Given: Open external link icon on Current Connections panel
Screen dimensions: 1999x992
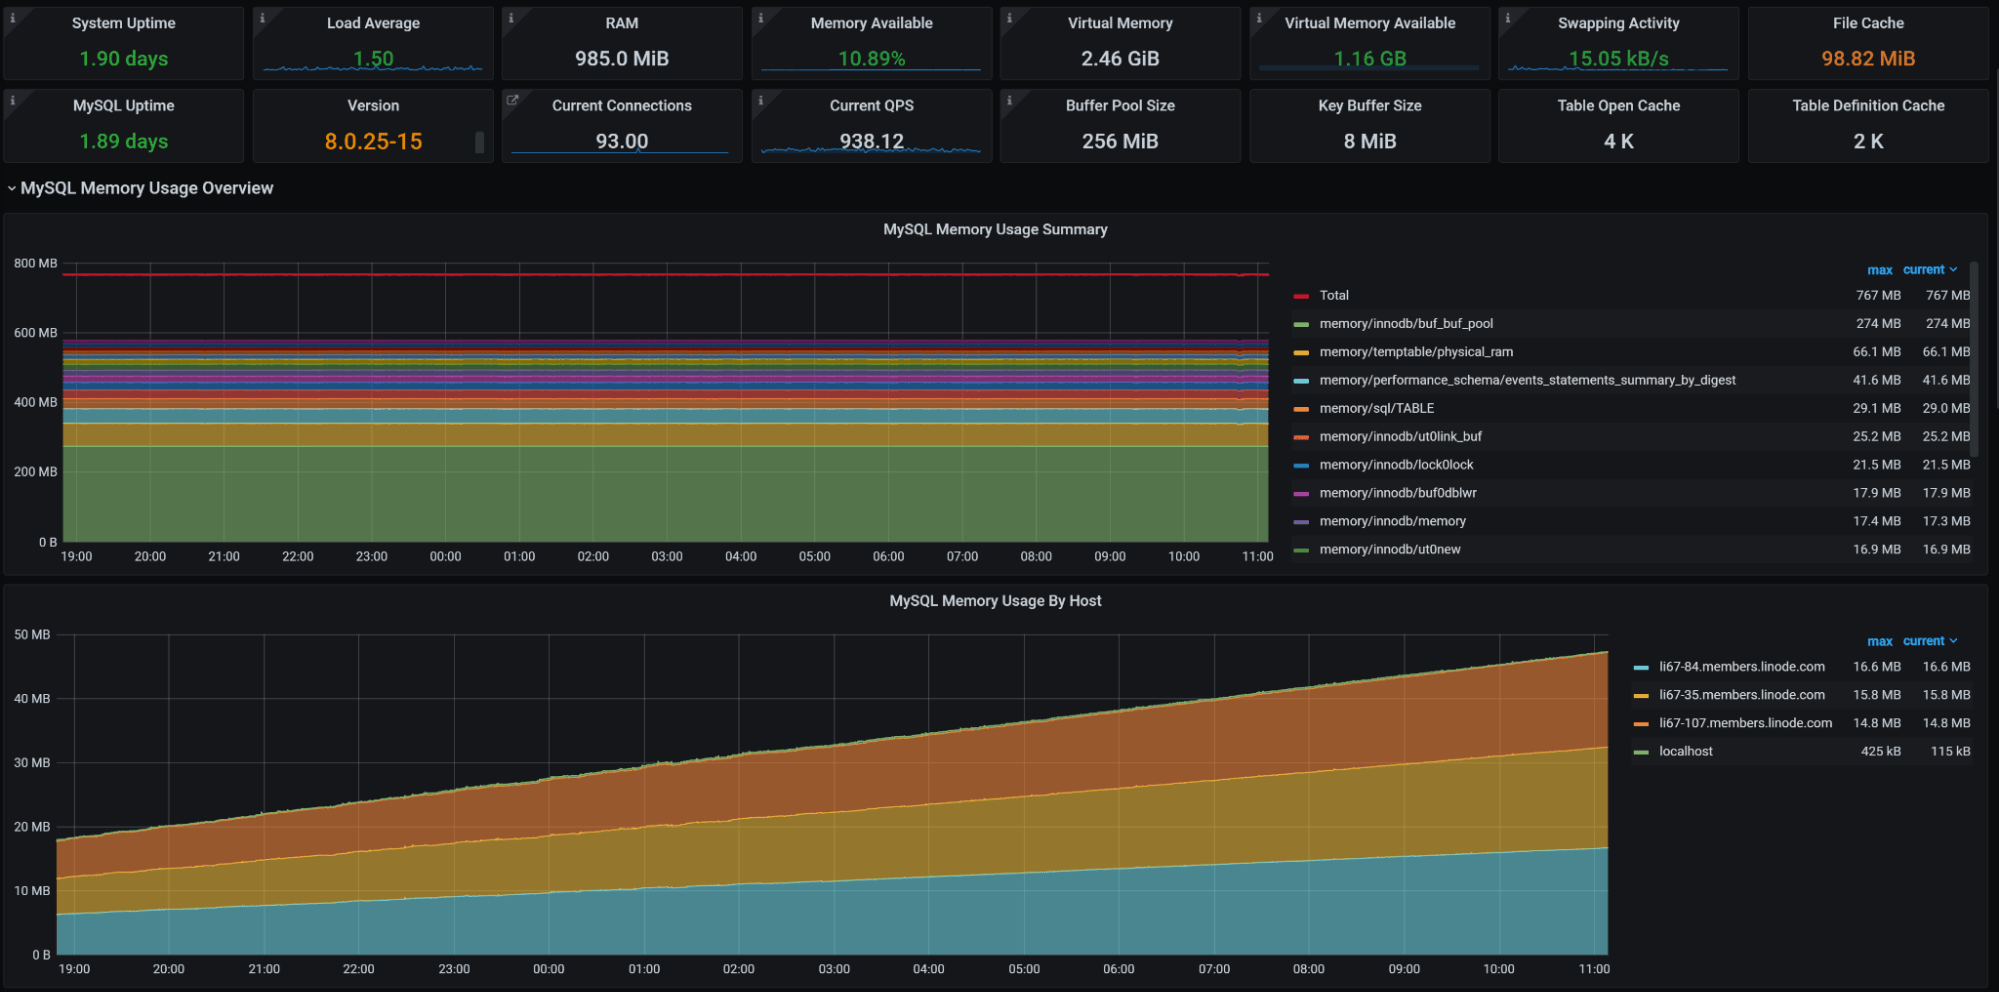Looking at the screenshot, I should click(x=512, y=100).
